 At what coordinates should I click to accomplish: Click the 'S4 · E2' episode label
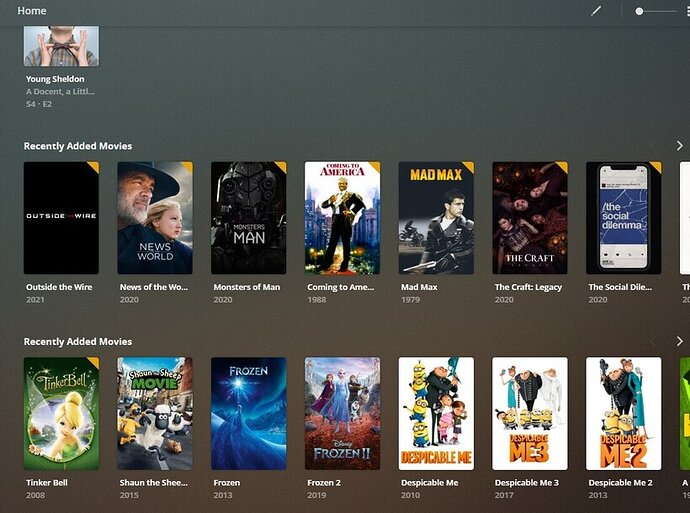[x=39, y=104]
